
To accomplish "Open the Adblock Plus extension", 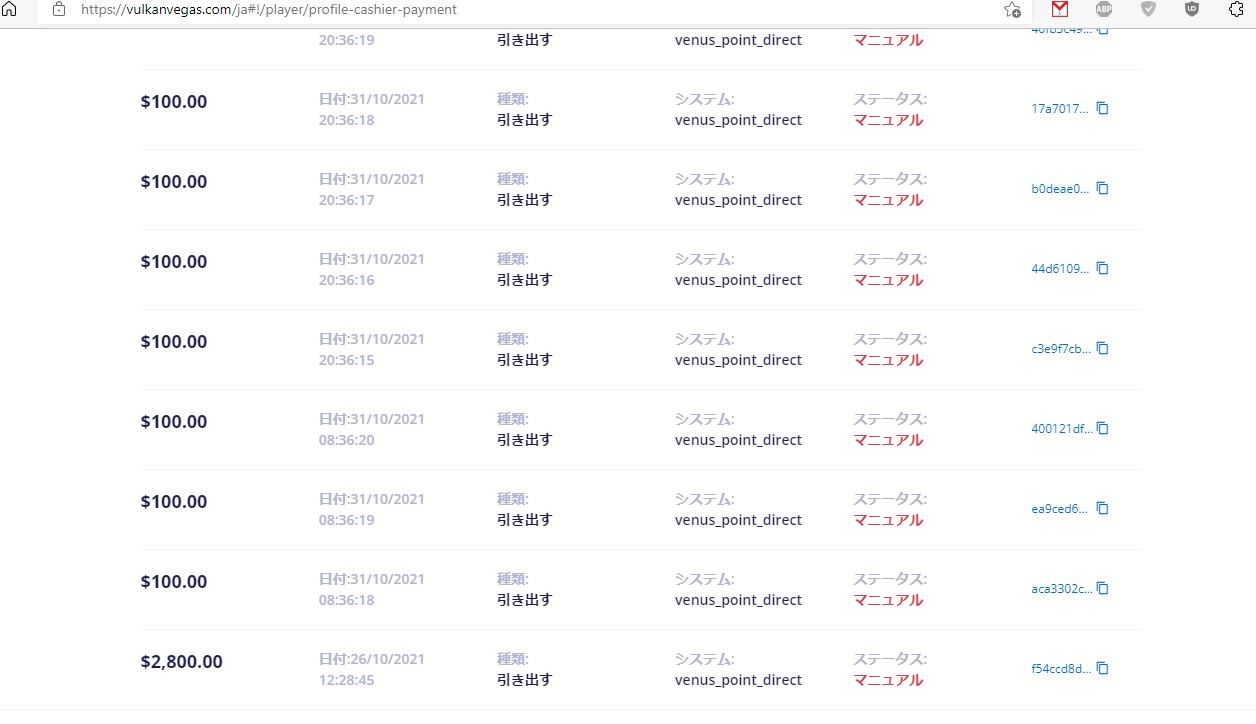I will click(x=1104, y=9).
